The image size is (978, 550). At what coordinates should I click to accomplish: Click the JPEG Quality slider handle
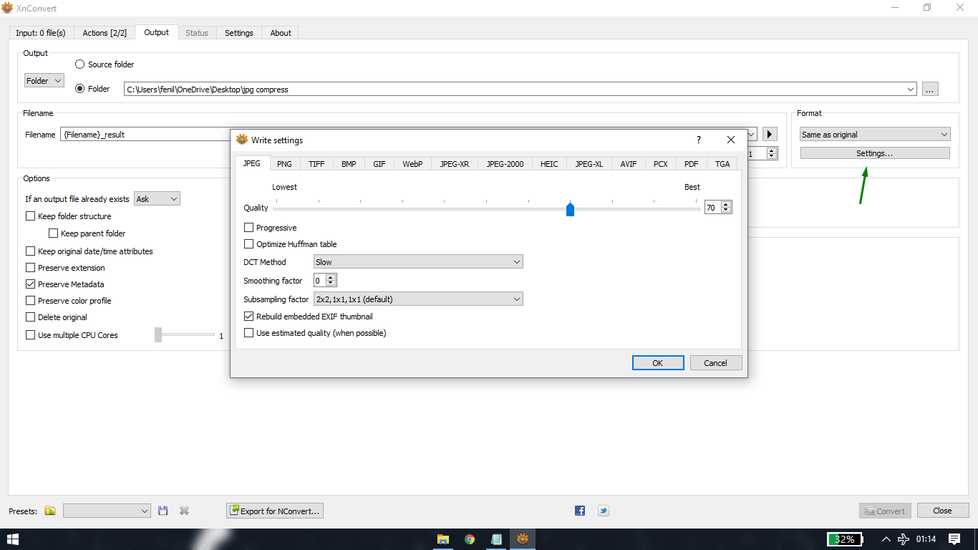click(570, 208)
